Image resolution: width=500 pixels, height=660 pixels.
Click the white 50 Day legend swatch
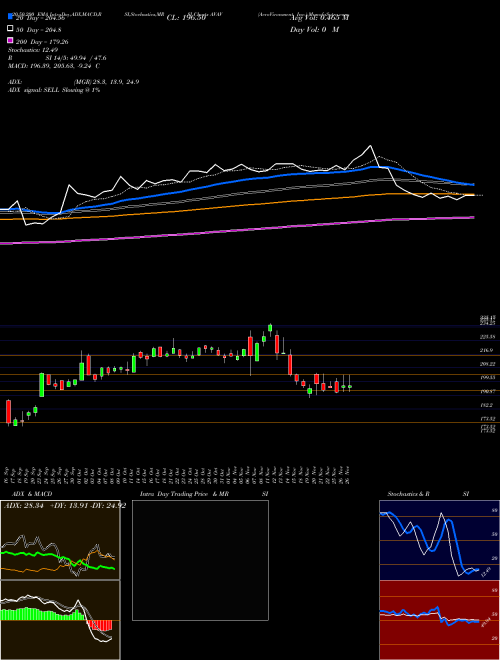[x=10, y=28]
